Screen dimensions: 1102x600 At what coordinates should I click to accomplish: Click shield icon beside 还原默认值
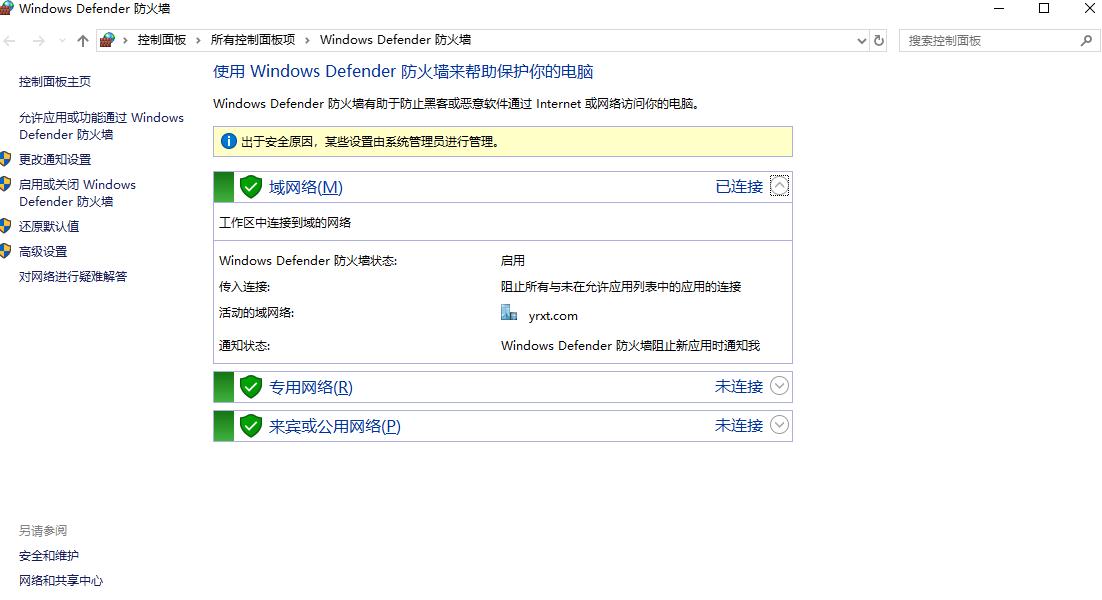(6, 226)
